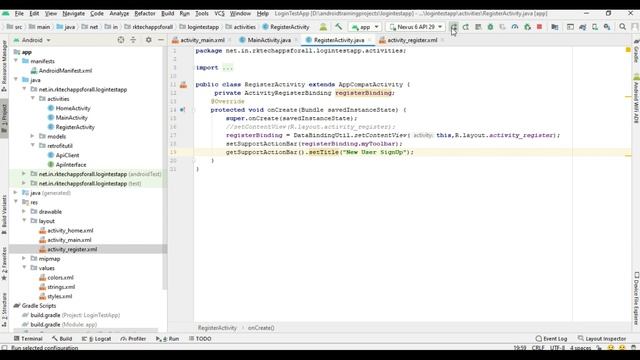
Task: Toggle the Logcat tool window
Action: coord(96,339)
